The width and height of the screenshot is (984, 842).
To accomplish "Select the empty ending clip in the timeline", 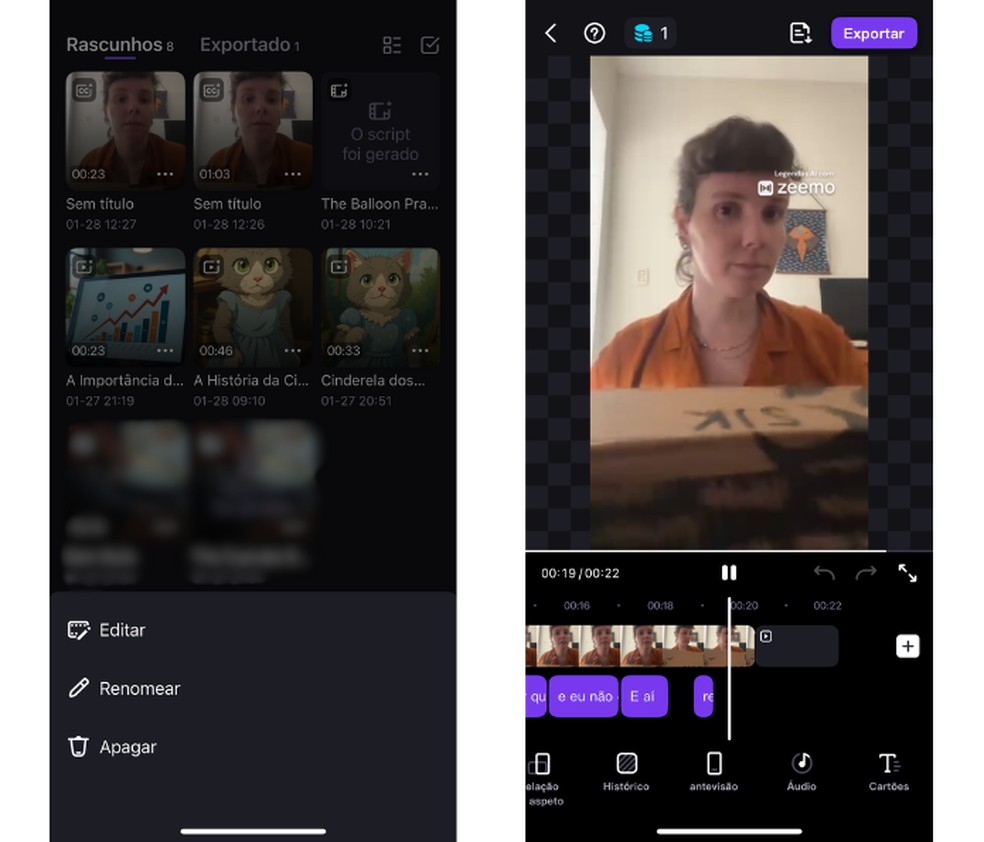I will 797,646.
